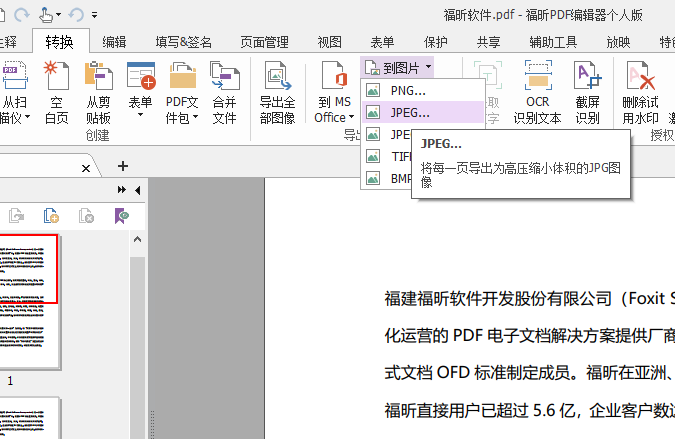The image size is (675, 439).
Task: Click the To MS Office icon
Action: pyautogui.click(x=334, y=76)
